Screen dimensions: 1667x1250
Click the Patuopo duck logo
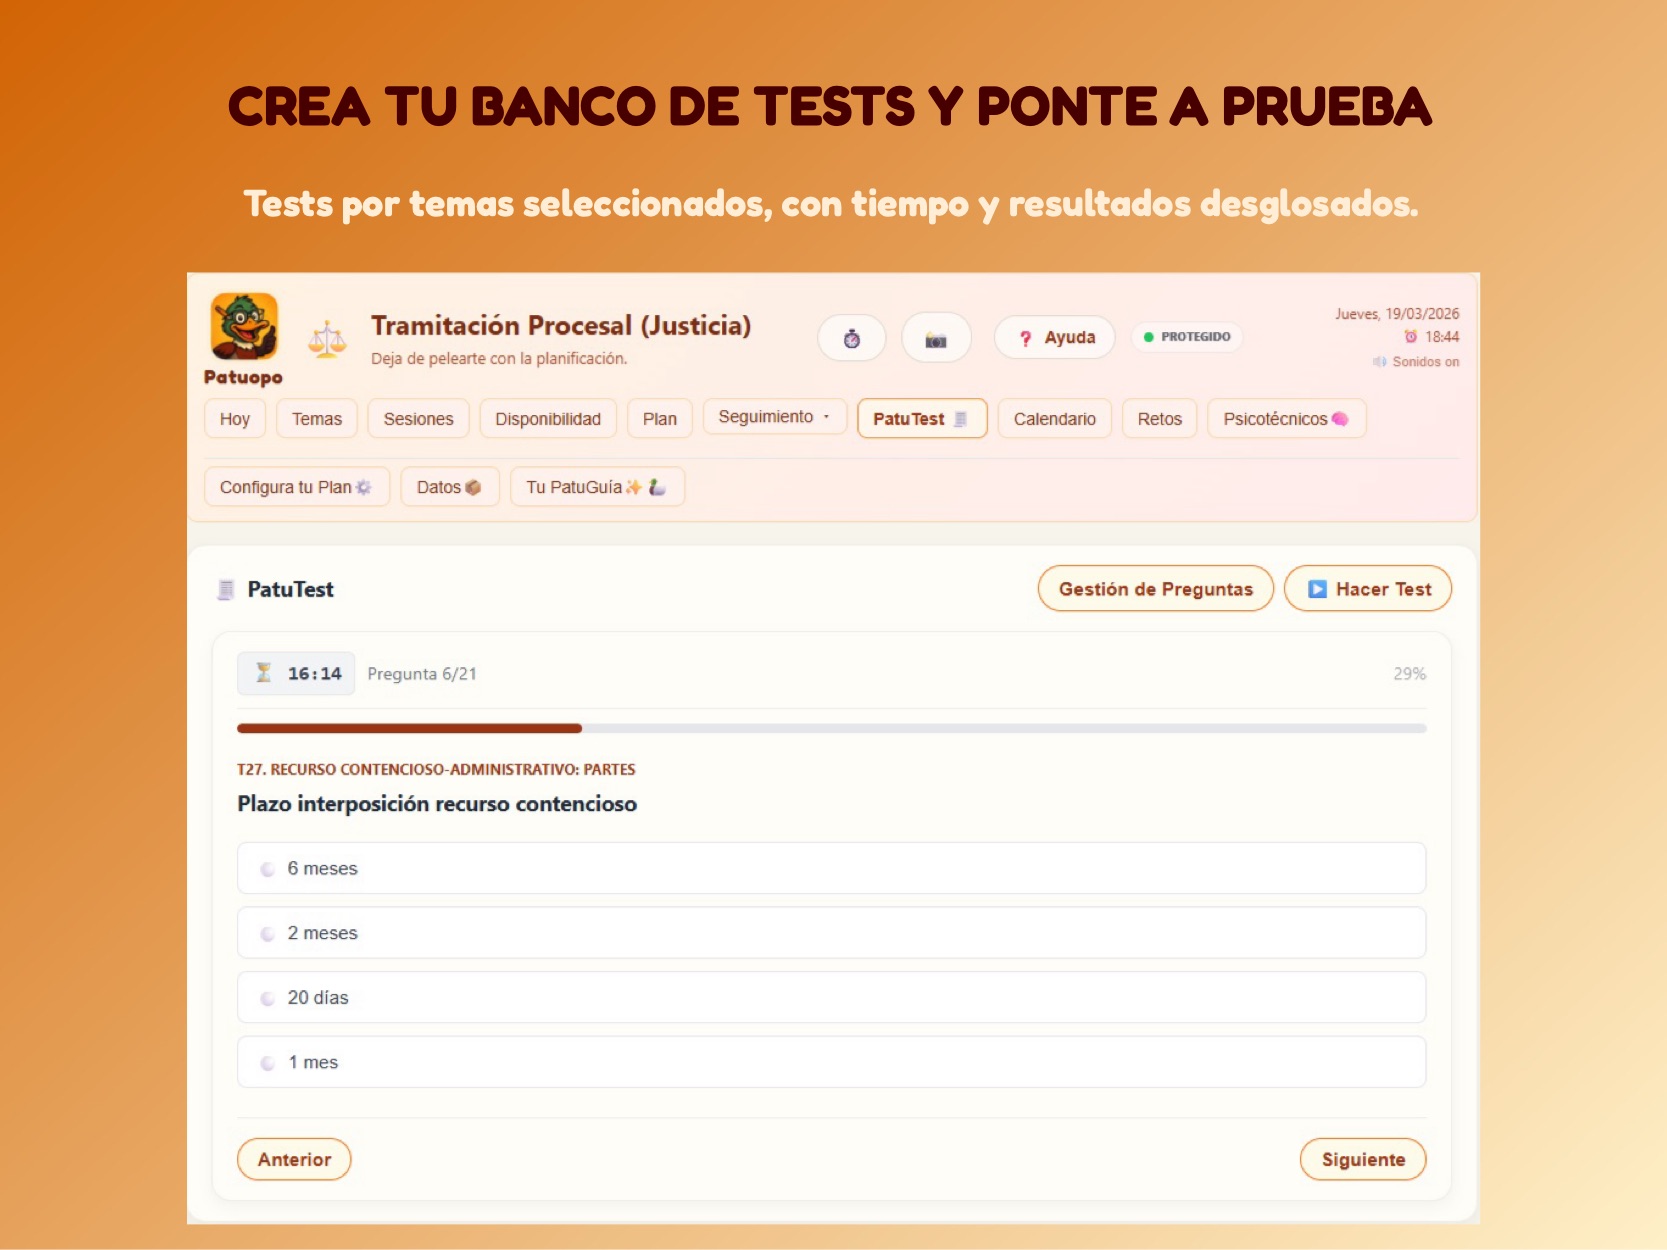pos(243,326)
